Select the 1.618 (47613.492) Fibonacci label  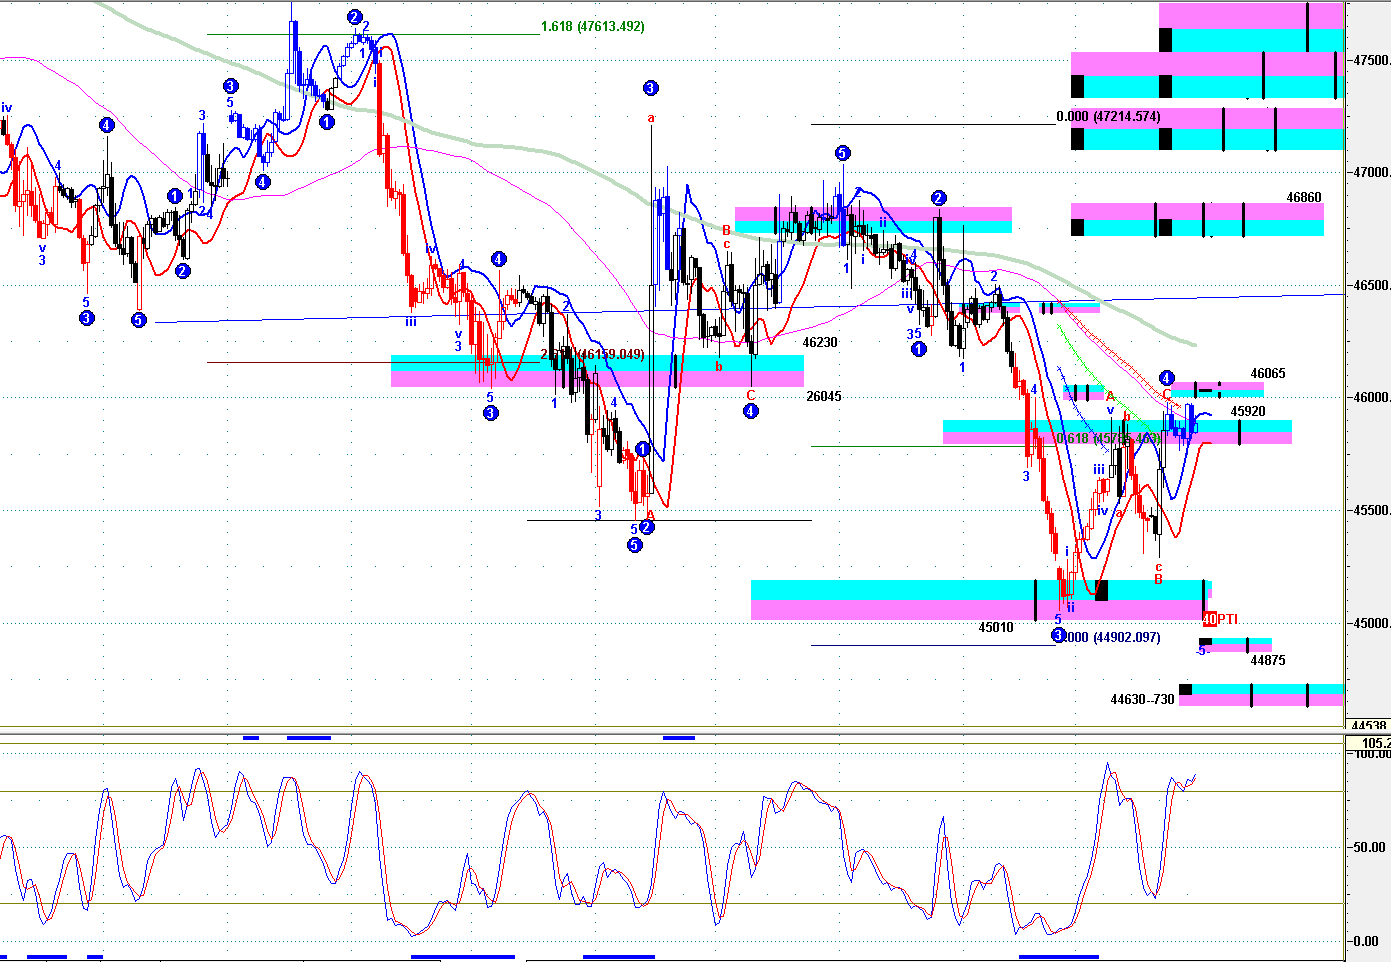592,27
